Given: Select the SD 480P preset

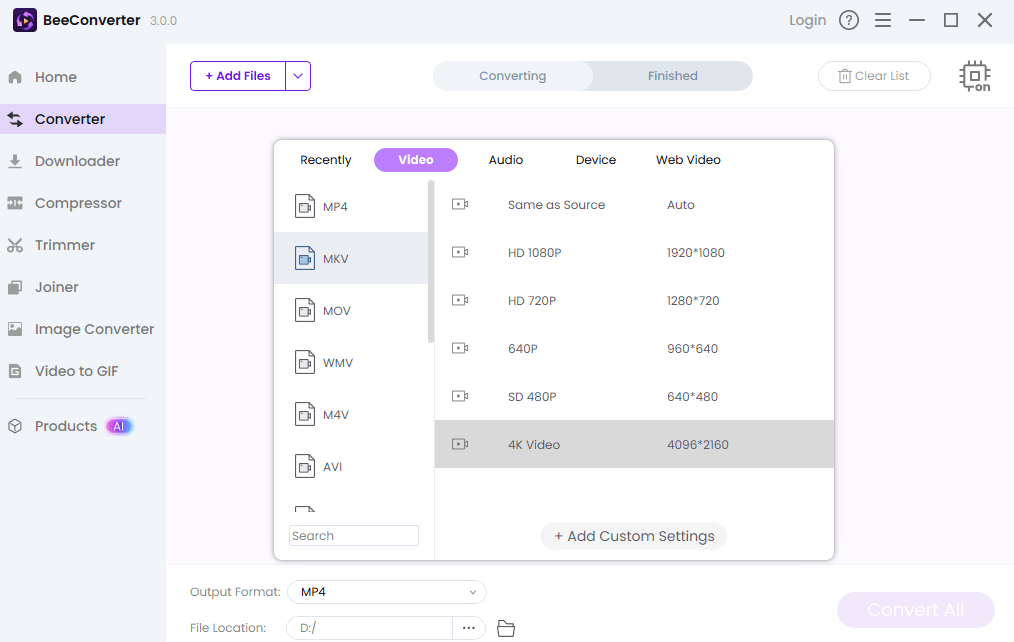Looking at the screenshot, I should click(x=634, y=396).
